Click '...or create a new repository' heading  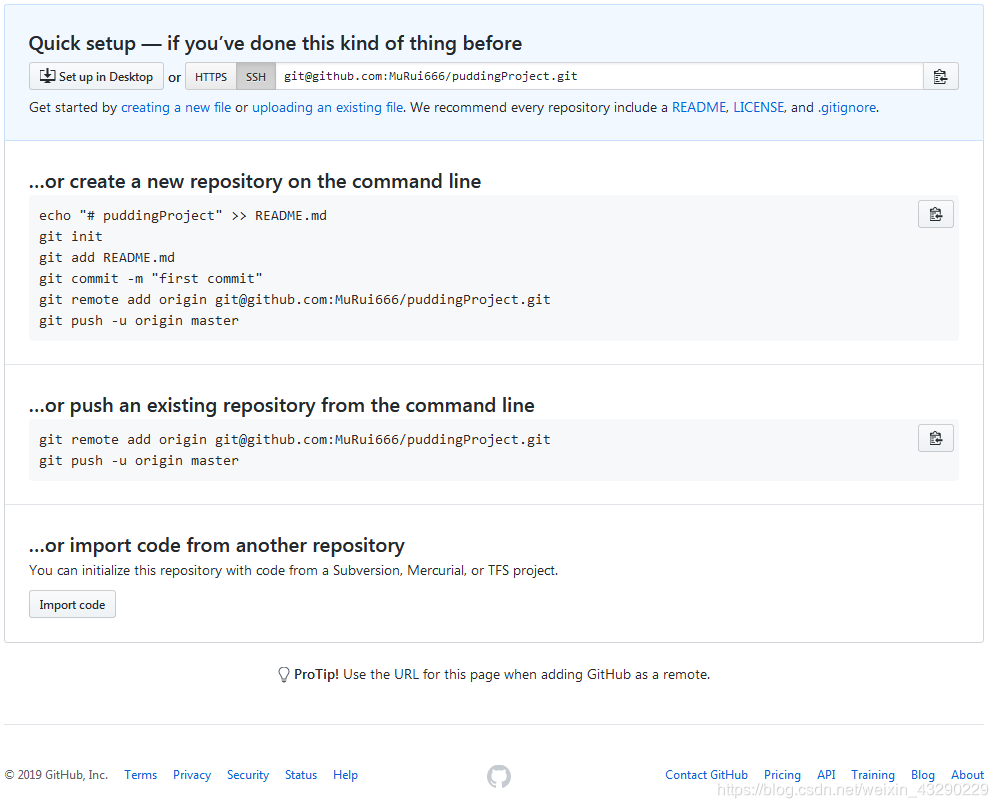255,181
